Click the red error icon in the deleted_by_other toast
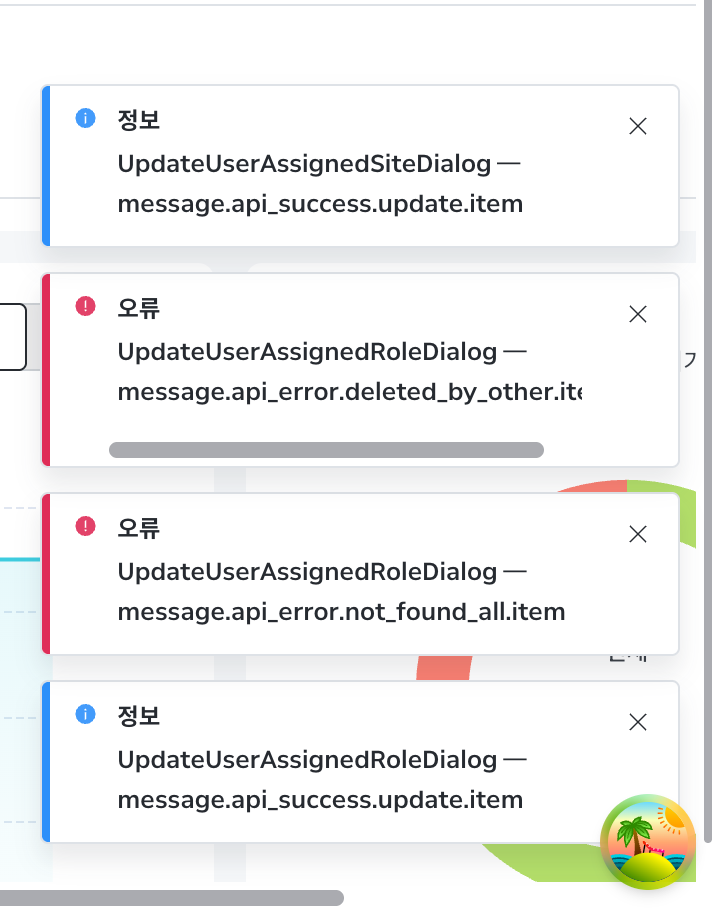 85,306
